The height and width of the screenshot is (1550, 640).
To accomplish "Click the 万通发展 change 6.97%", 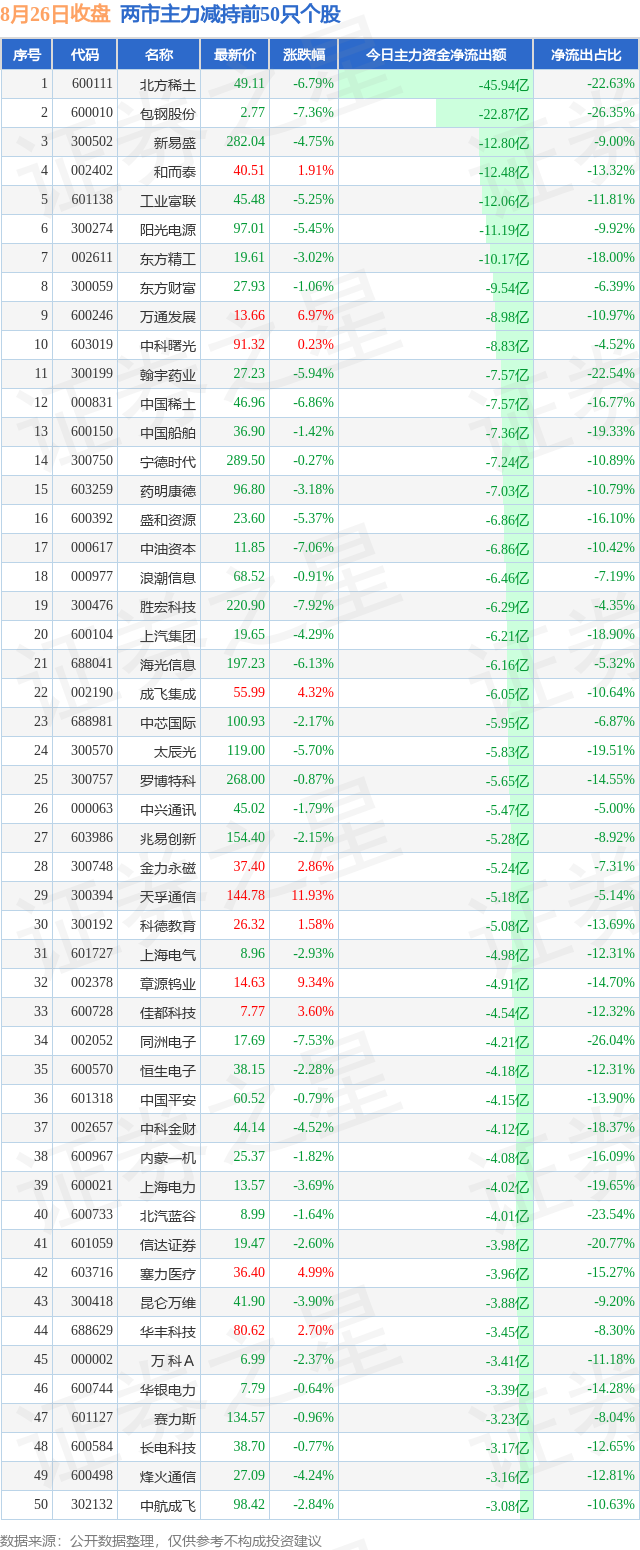I will coord(316,315).
